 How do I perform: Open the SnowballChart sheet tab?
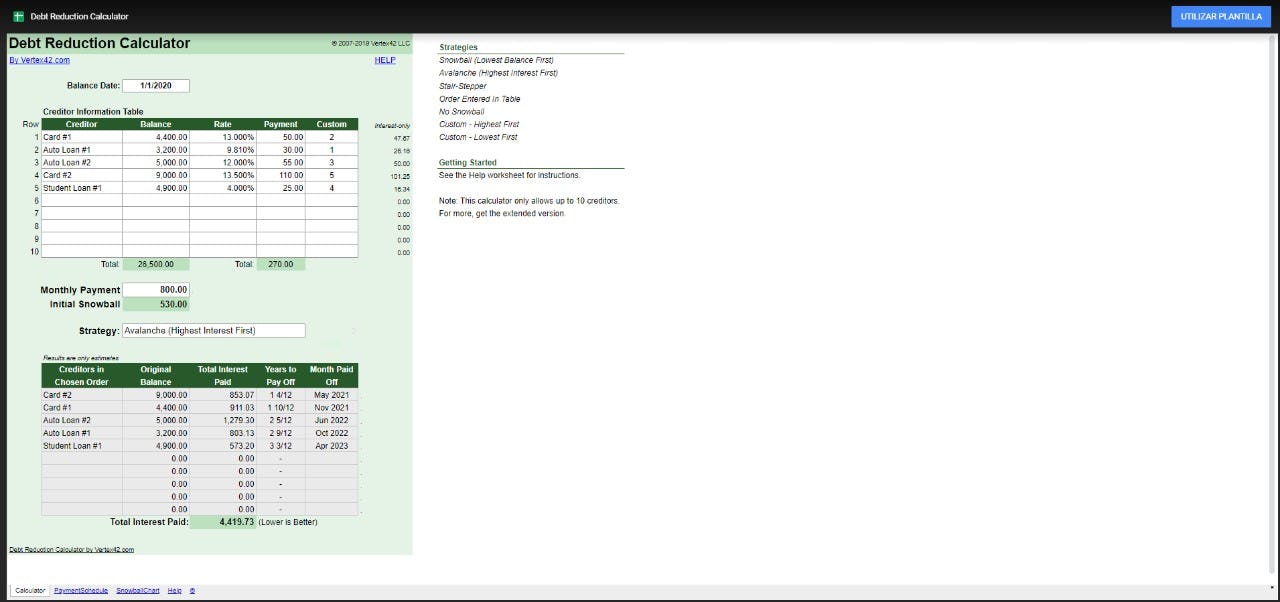tap(137, 590)
